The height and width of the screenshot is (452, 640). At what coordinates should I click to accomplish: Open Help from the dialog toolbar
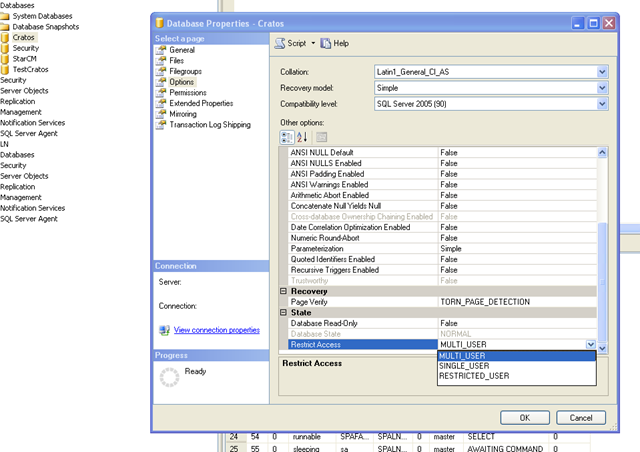tap(334, 43)
